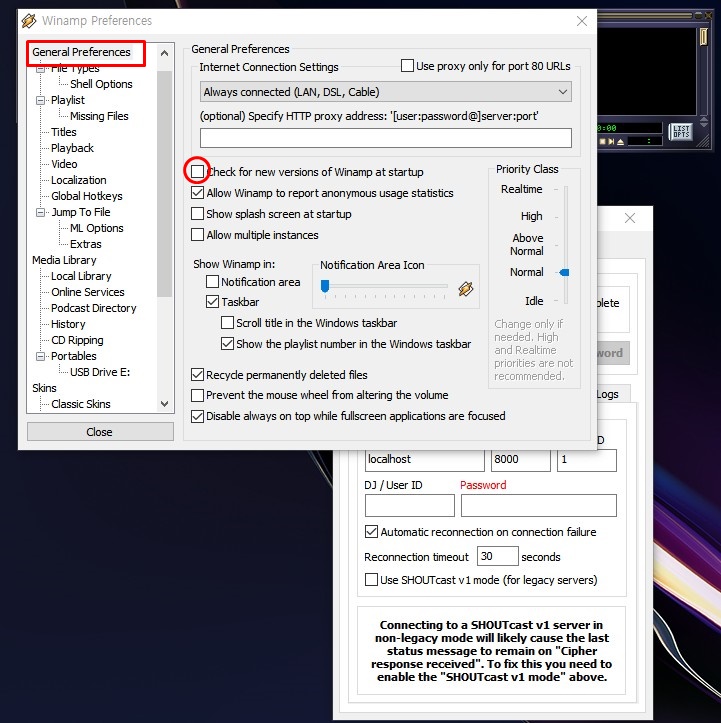Toggle Allow Winamp to report anonymous usage statistics
The width and height of the screenshot is (721, 723).
pyautogui.click(x=197, y=193)
